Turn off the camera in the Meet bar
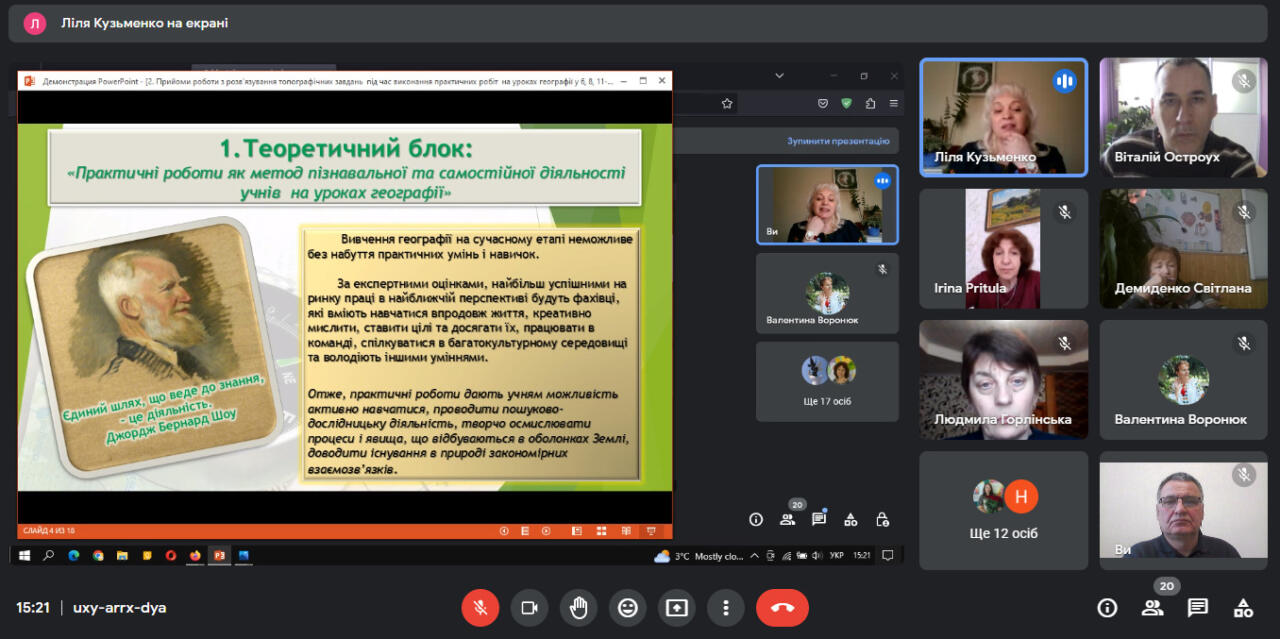This screenshot has width=1280, height=639. [529, 607]
